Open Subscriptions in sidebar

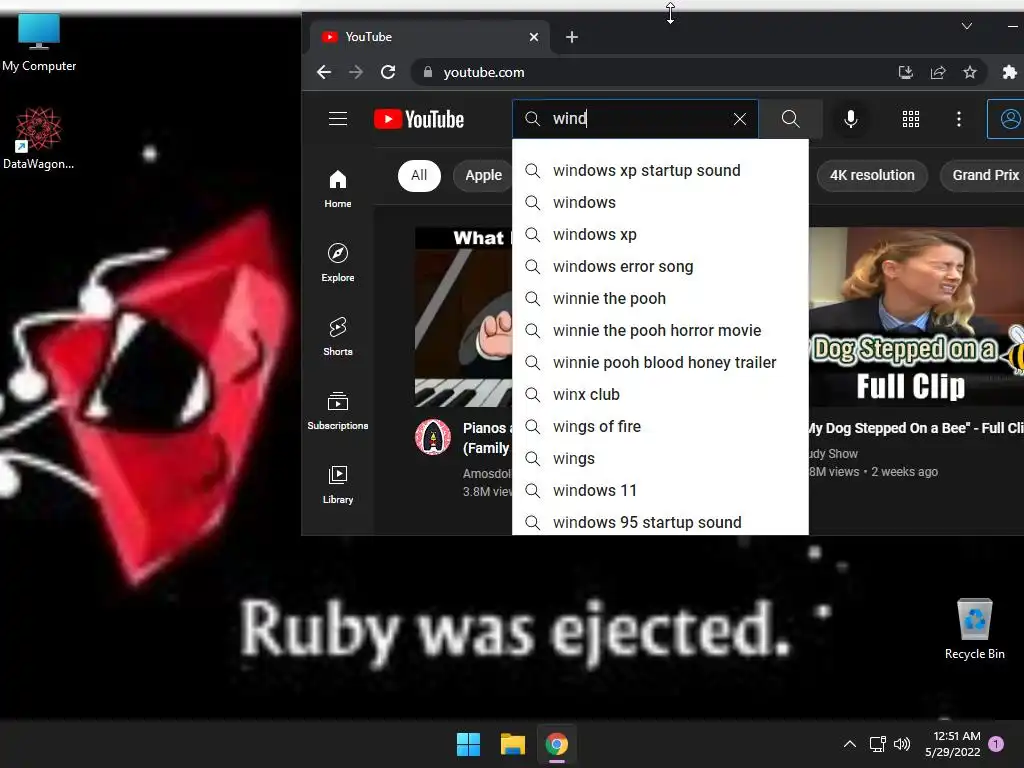click(x=338, y=411)
